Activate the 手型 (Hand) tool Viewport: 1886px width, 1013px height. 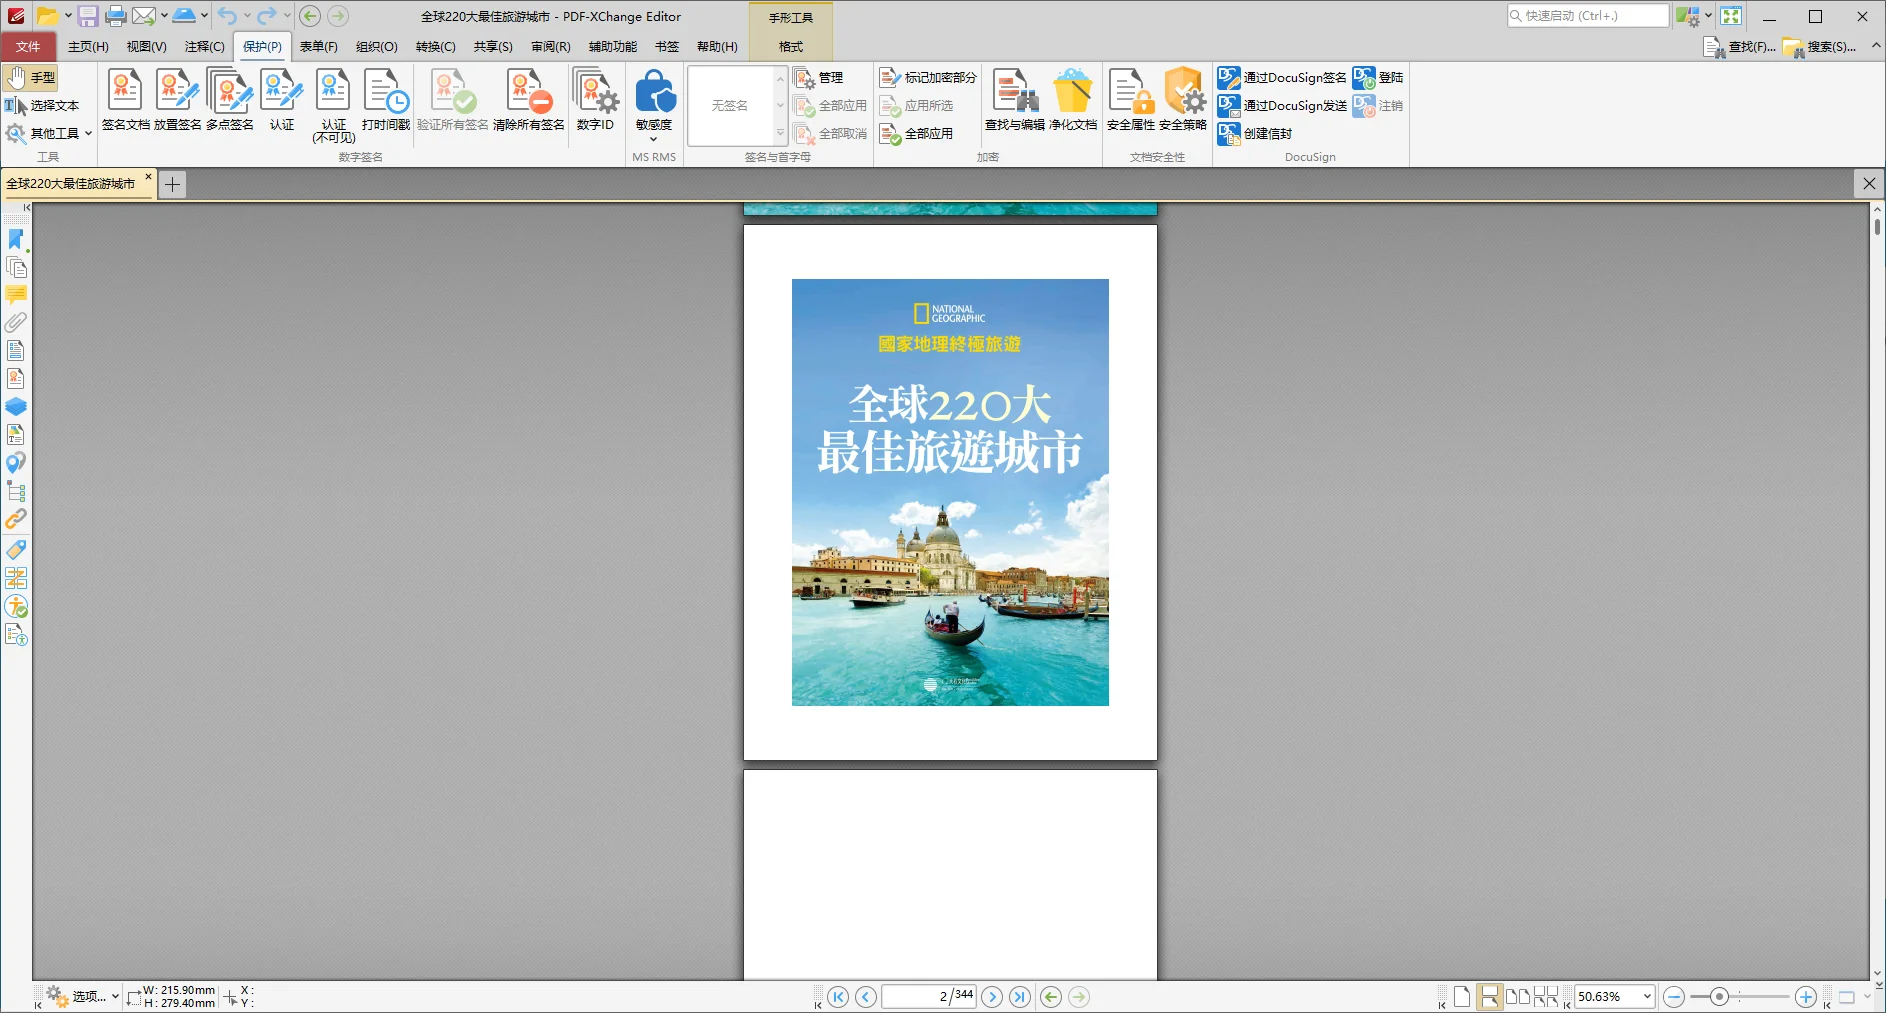tap(31, 78)
